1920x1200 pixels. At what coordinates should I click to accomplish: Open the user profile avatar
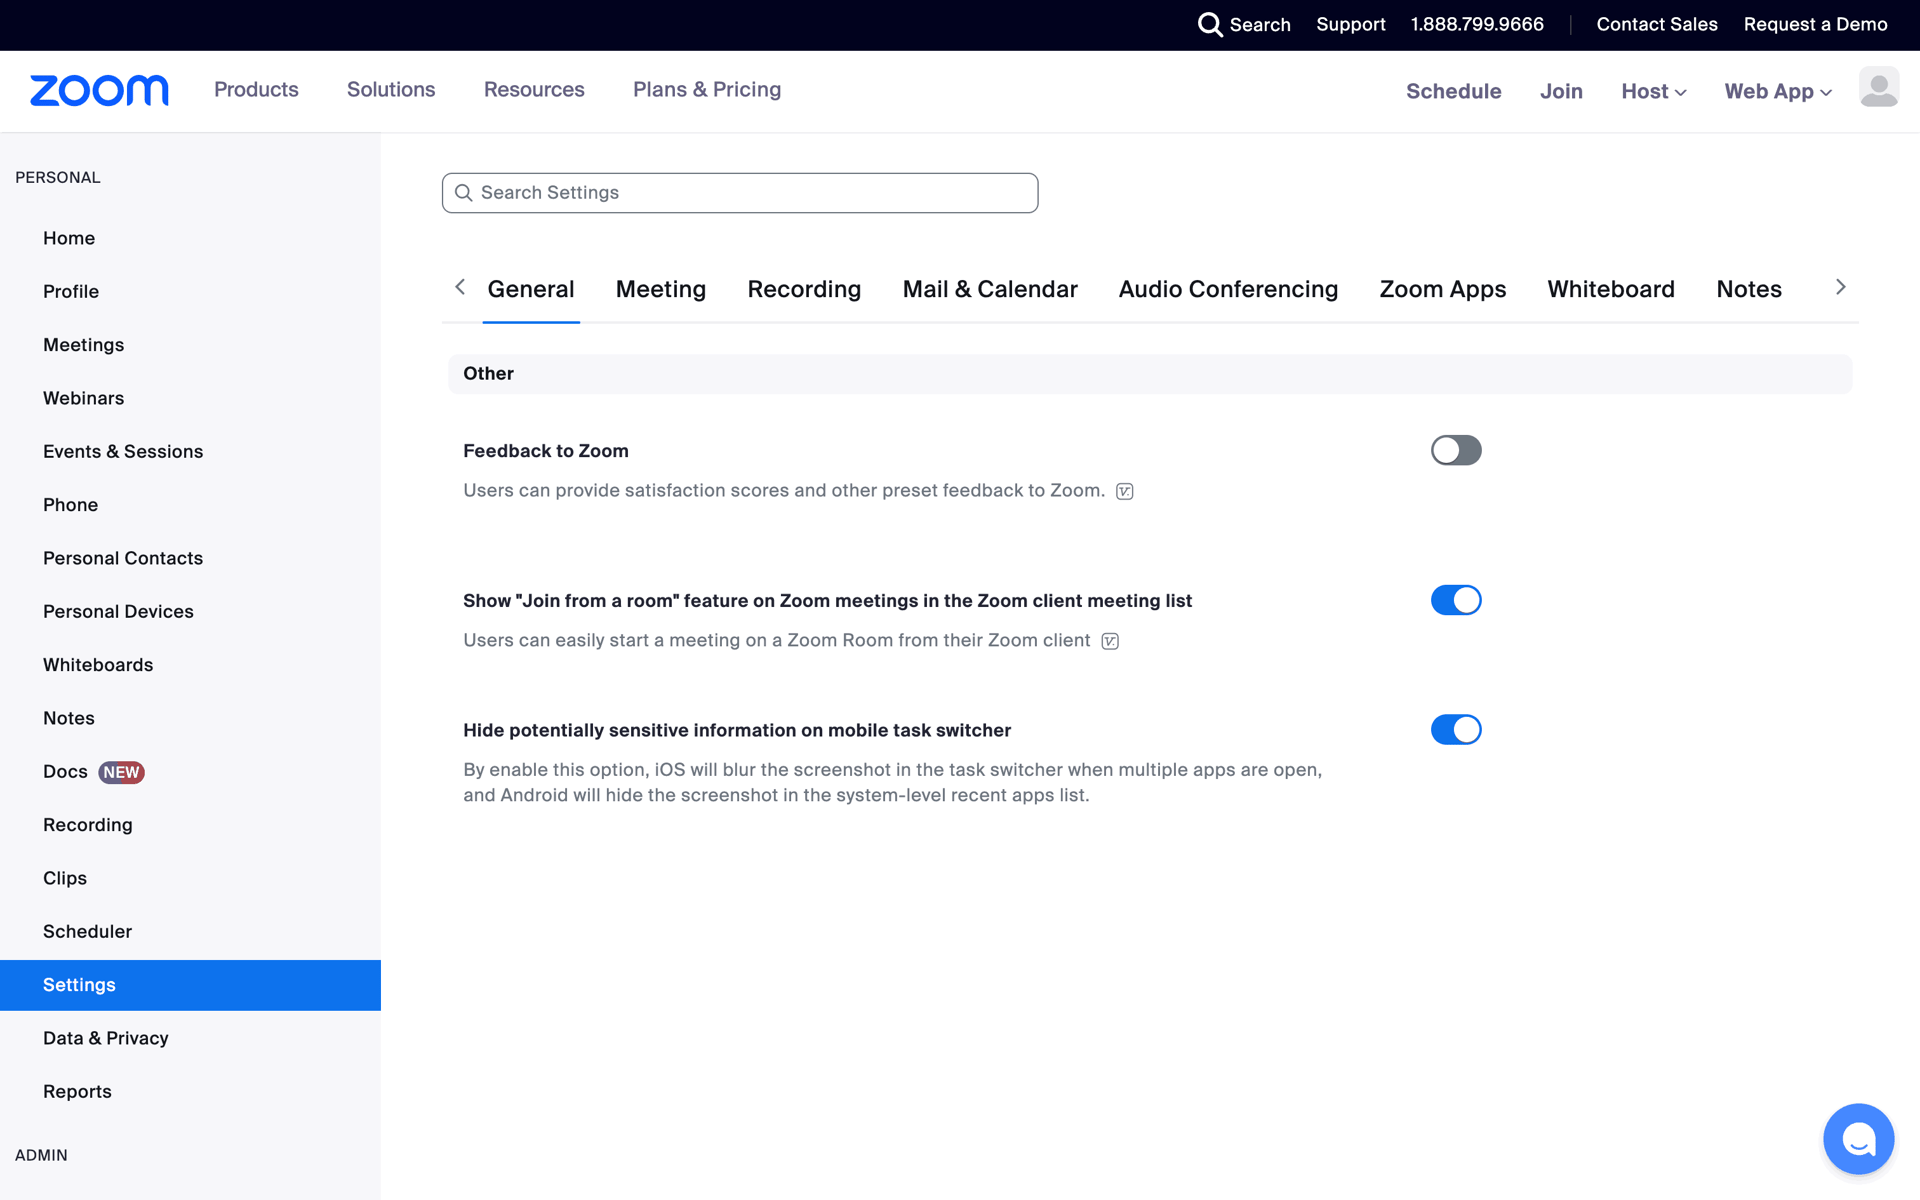[1878, 88]
